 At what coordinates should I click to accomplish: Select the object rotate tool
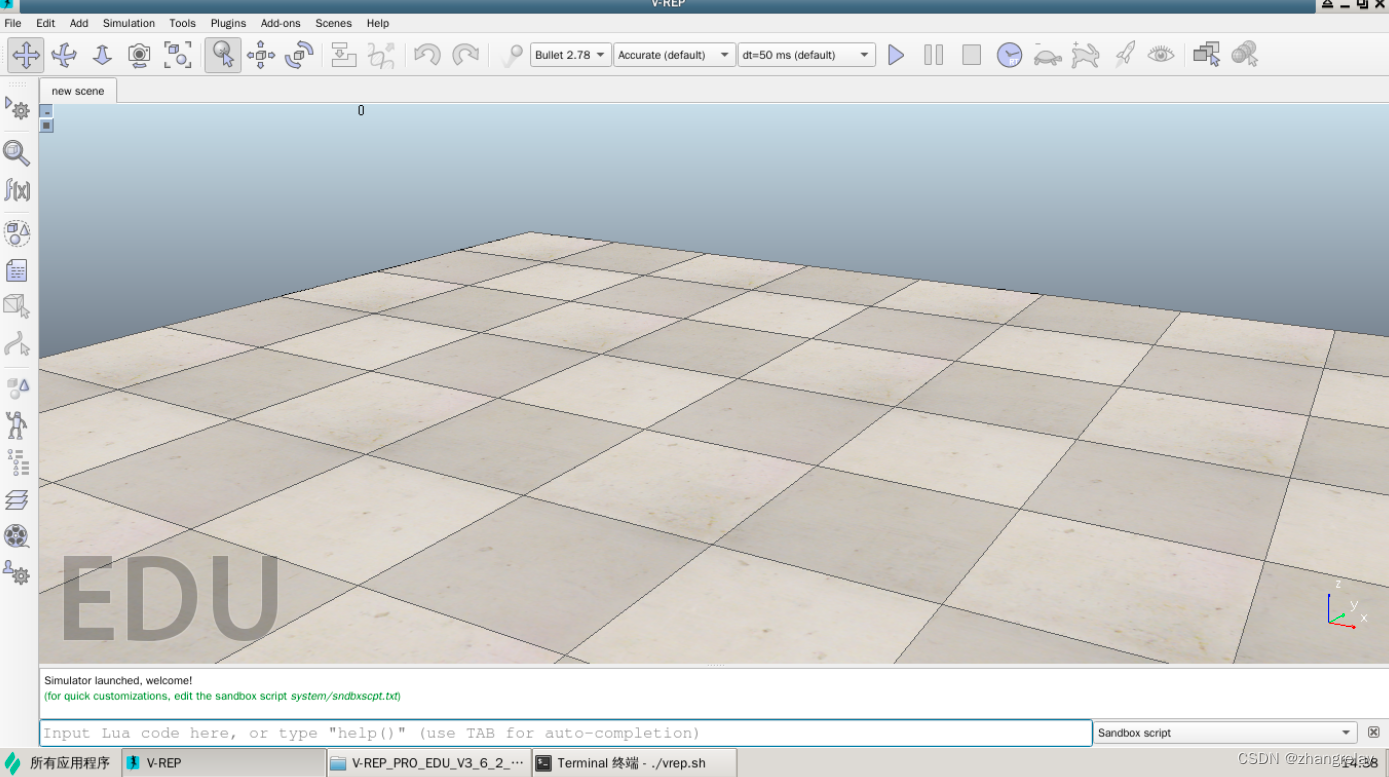pos(299,55)
